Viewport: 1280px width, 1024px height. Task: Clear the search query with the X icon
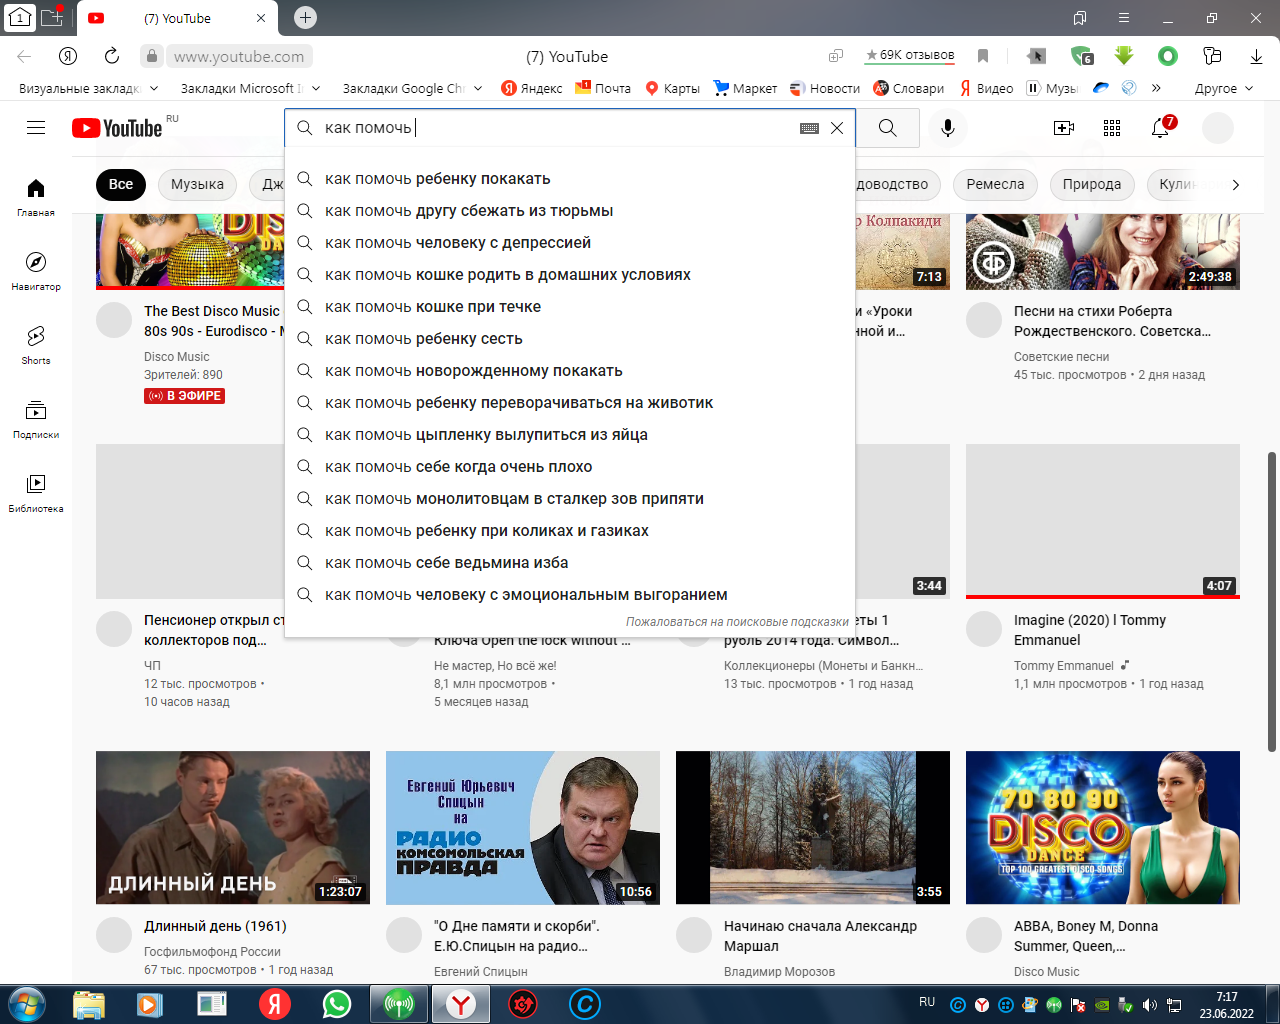coord(837,128)
